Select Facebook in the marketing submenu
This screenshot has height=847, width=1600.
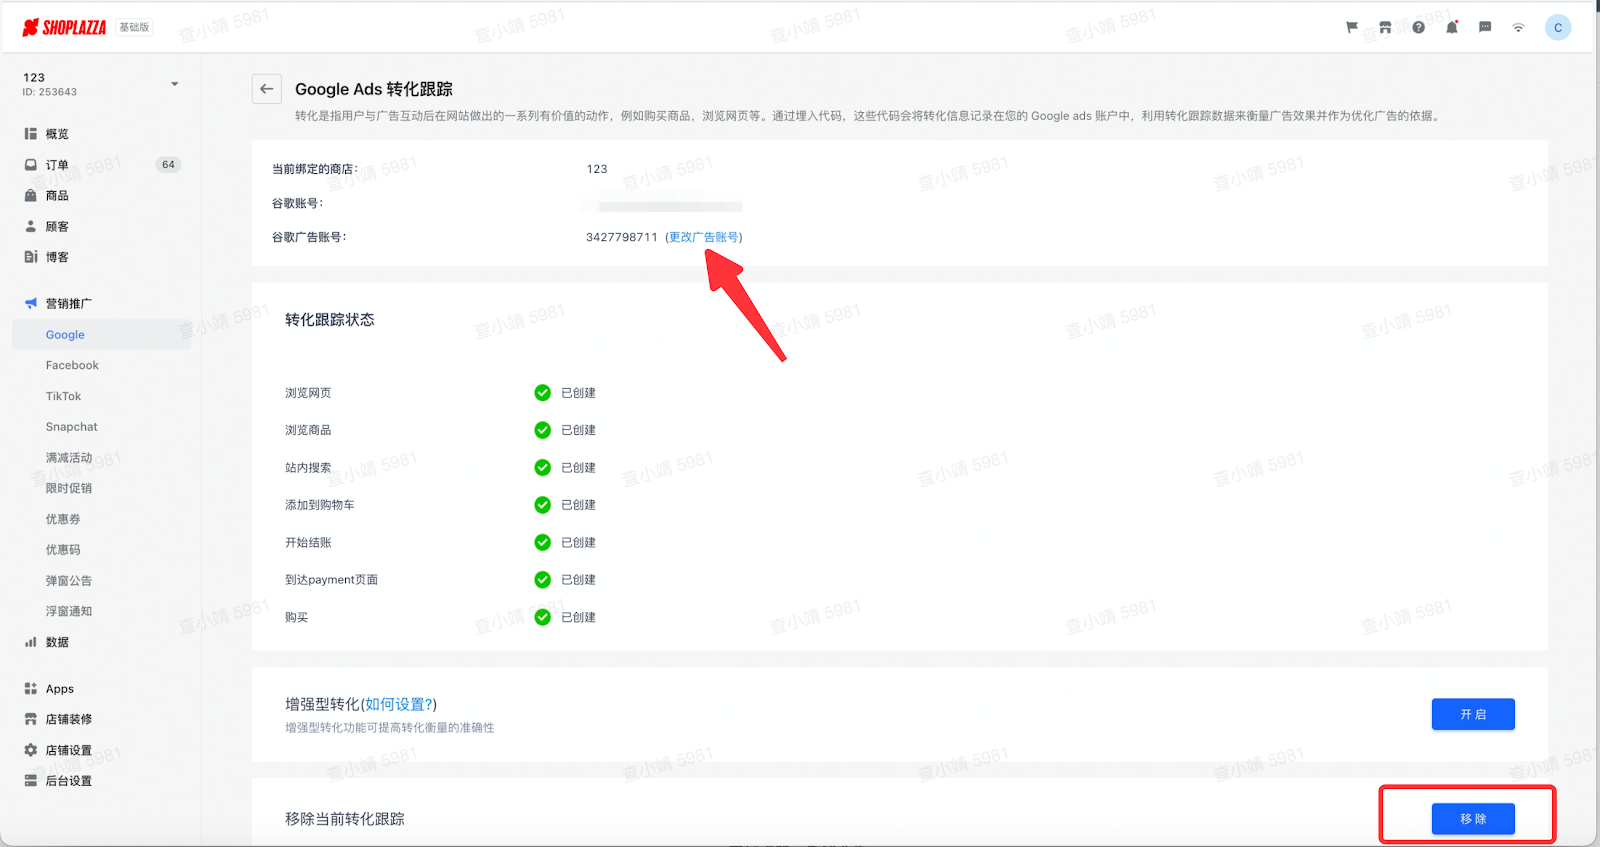click(x=72, y=366)
